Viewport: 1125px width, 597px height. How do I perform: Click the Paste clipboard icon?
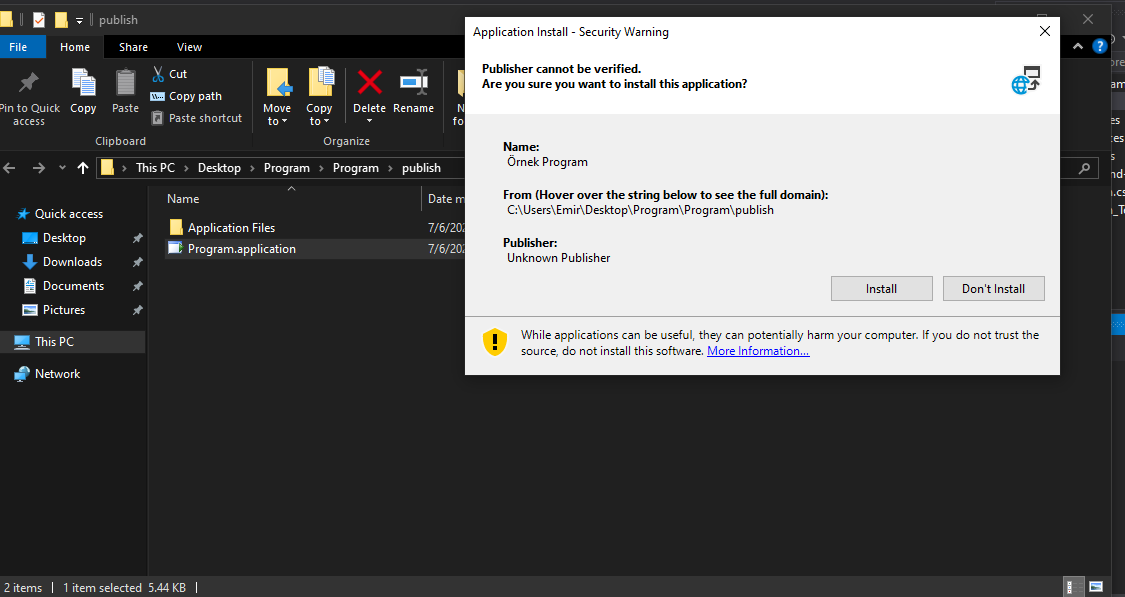pyautogui.click(x=126, y=83)
